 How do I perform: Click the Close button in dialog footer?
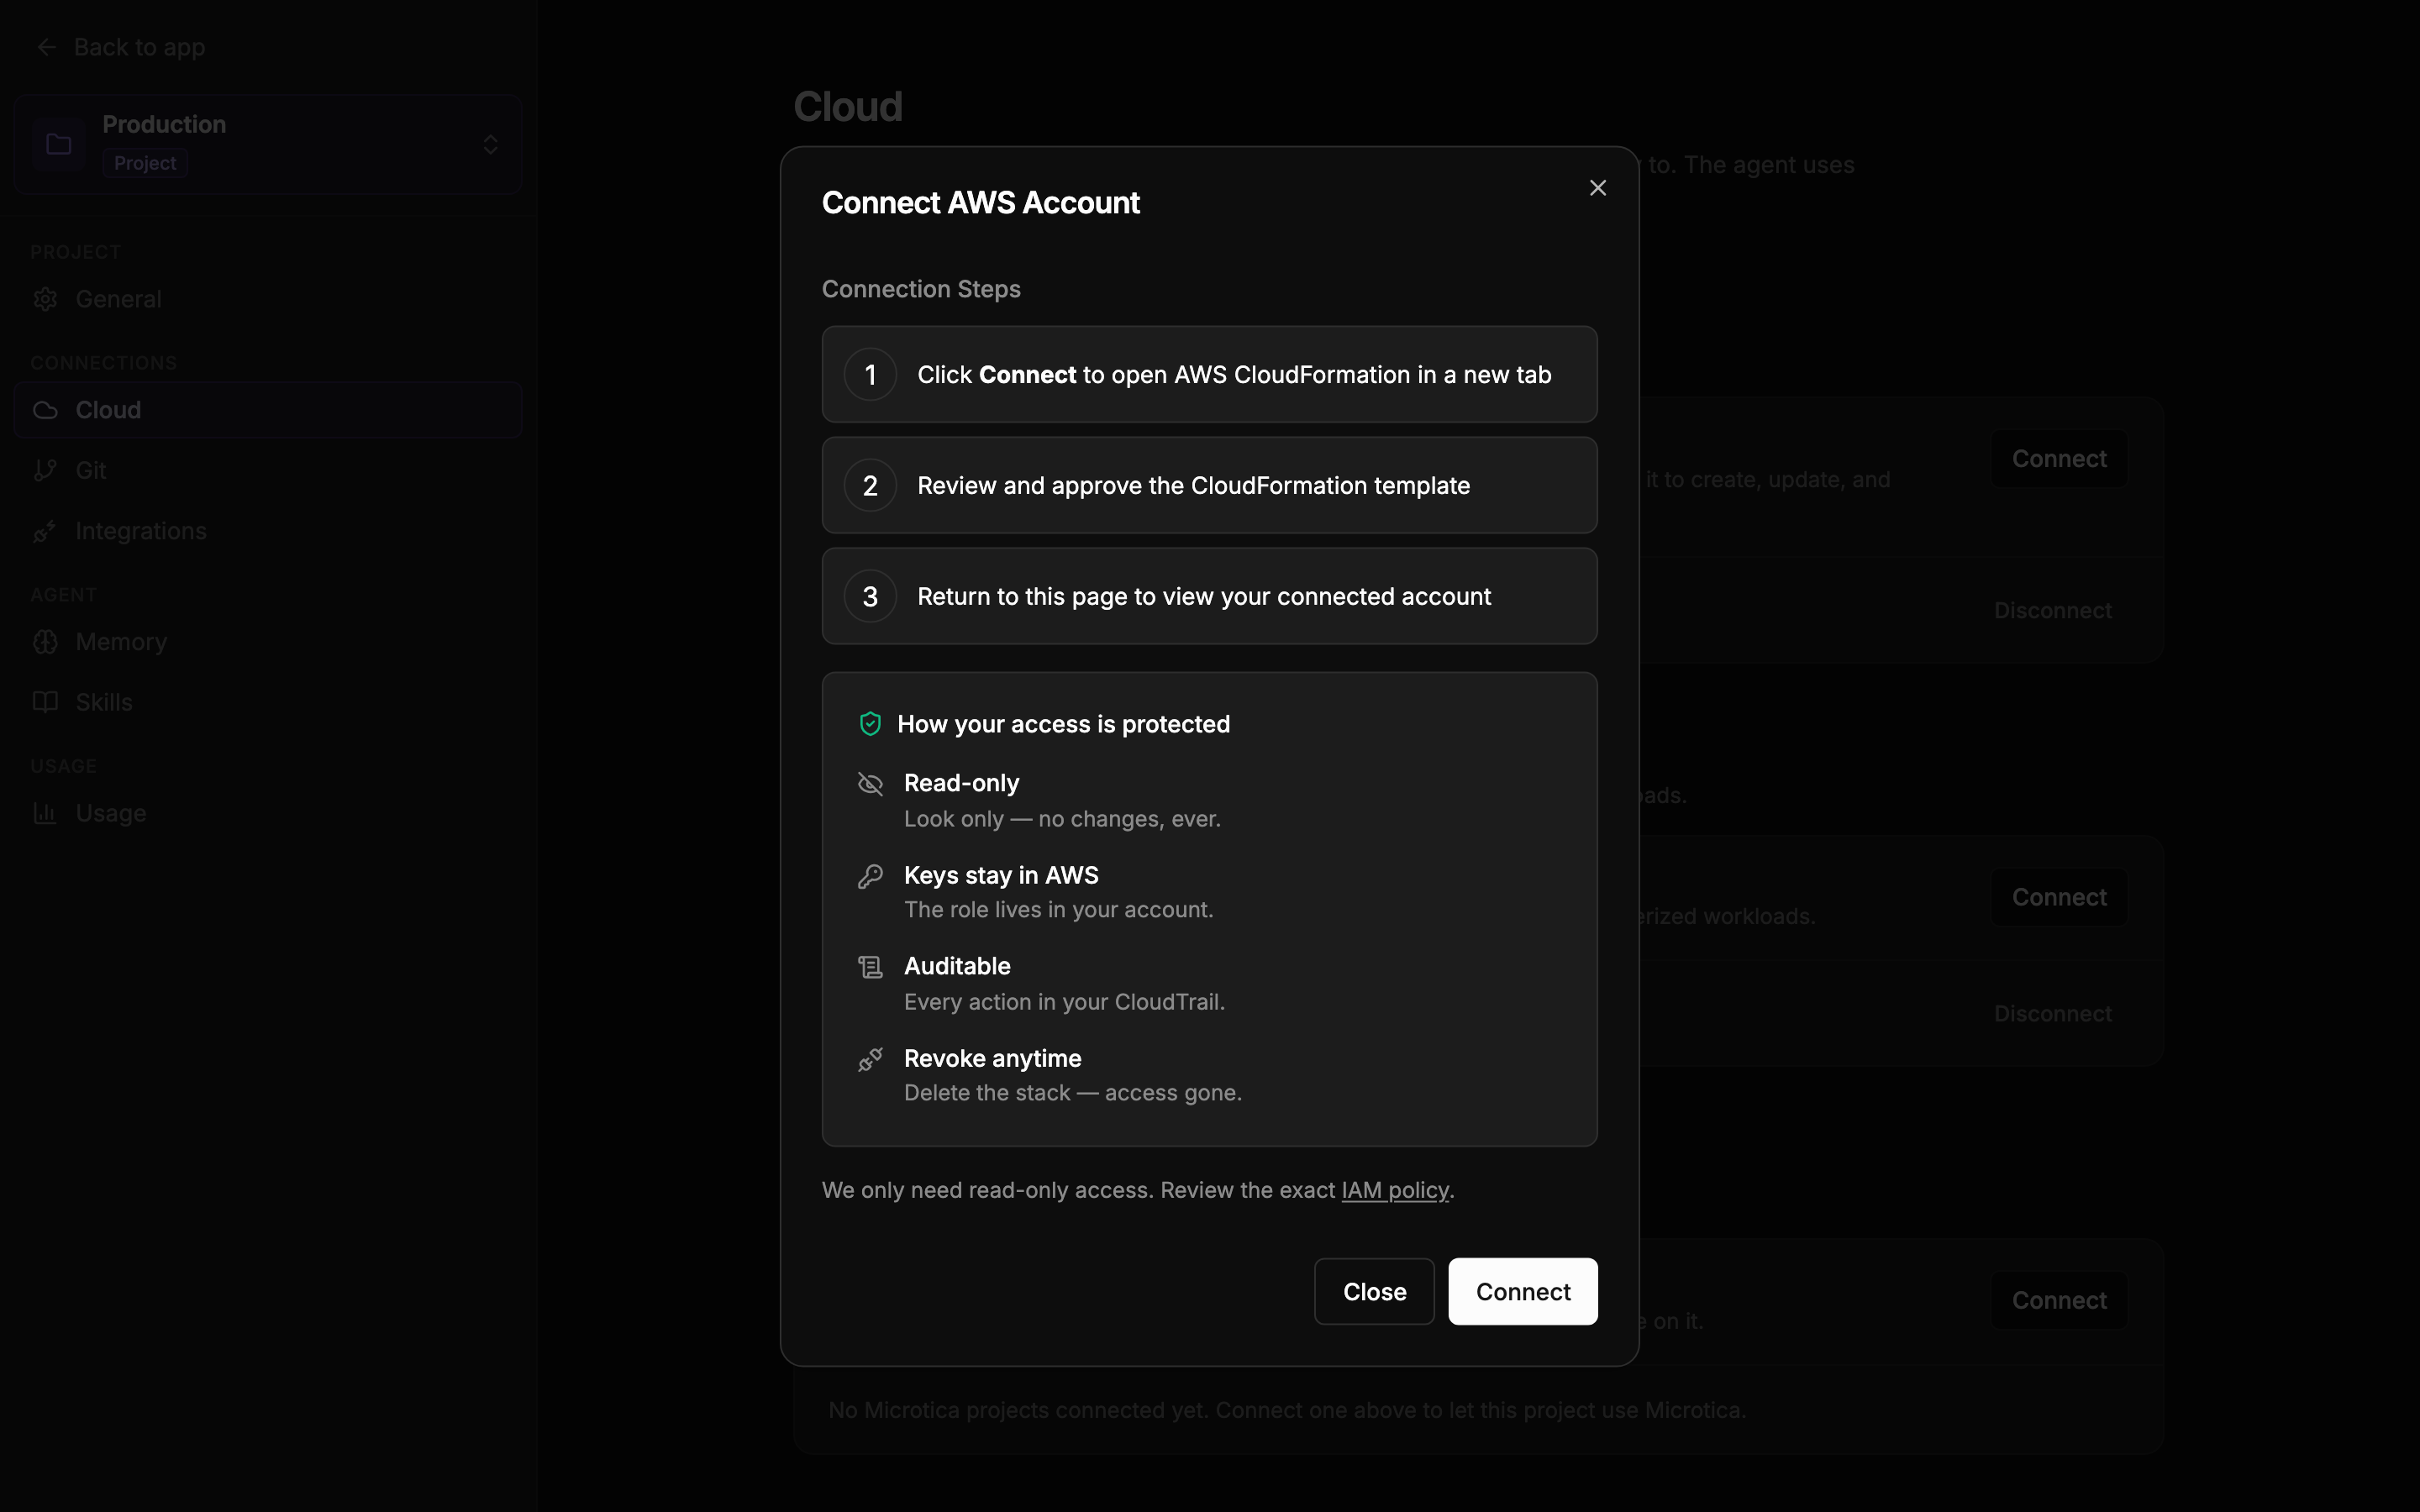(x=1374, y=1291)
